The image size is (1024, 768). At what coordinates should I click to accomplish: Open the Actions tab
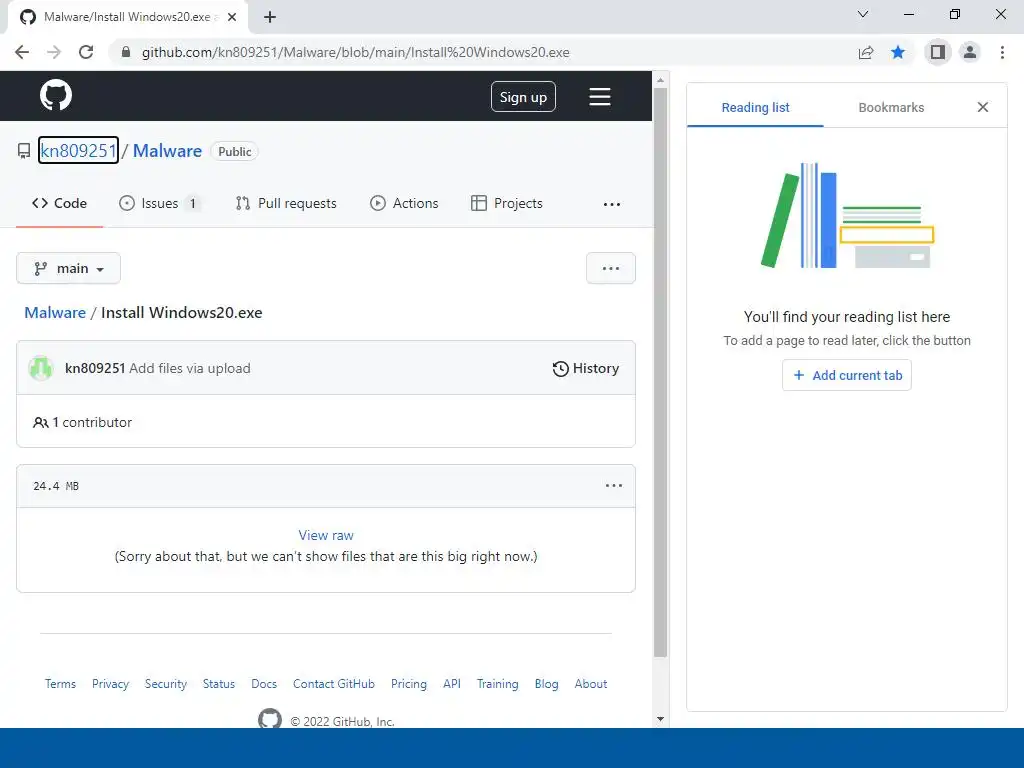tap(404, 203)
